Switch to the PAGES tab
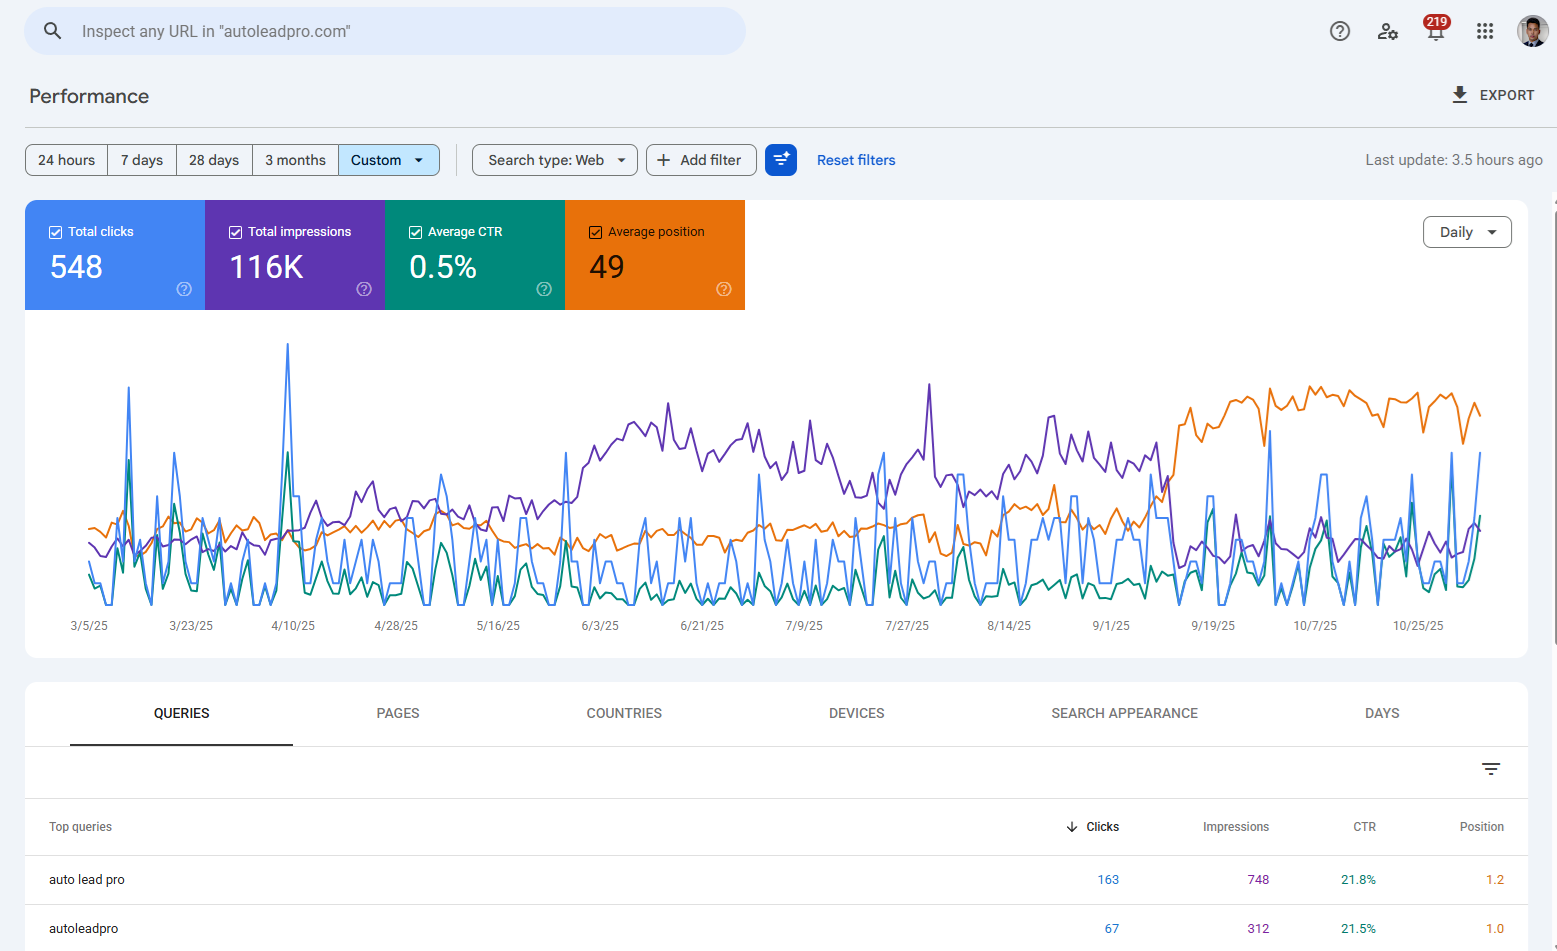The height and width of the screenshot is (951, 1557). [x=398, y=714]
